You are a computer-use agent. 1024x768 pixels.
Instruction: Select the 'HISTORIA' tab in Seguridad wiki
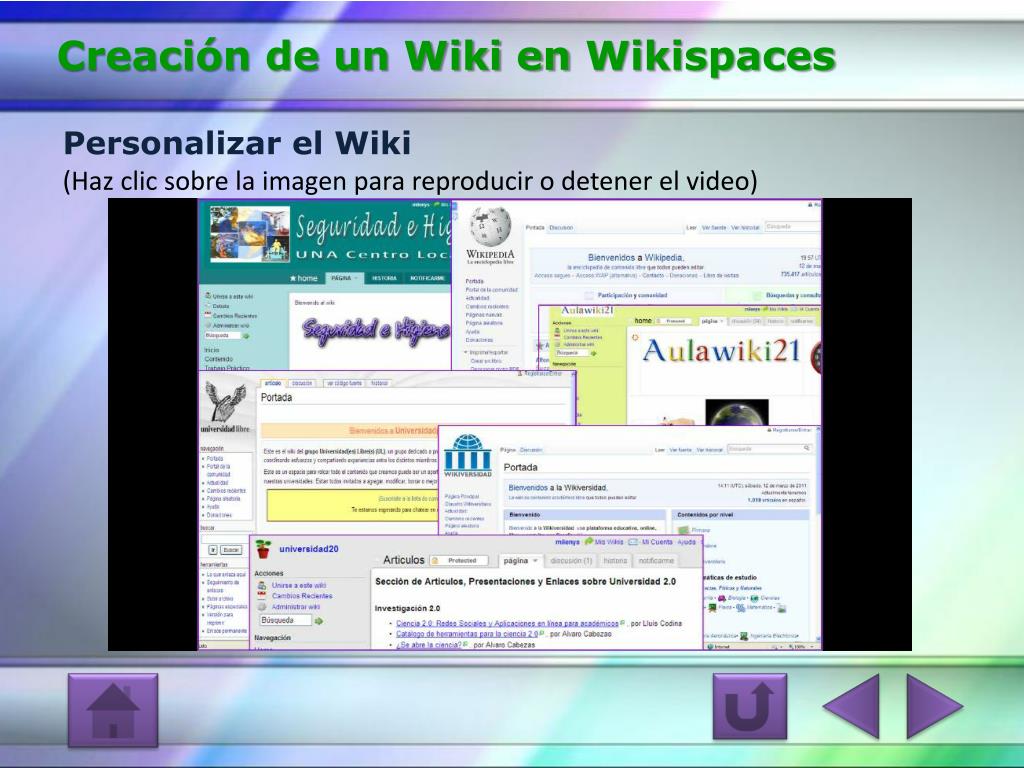point(384,278)
